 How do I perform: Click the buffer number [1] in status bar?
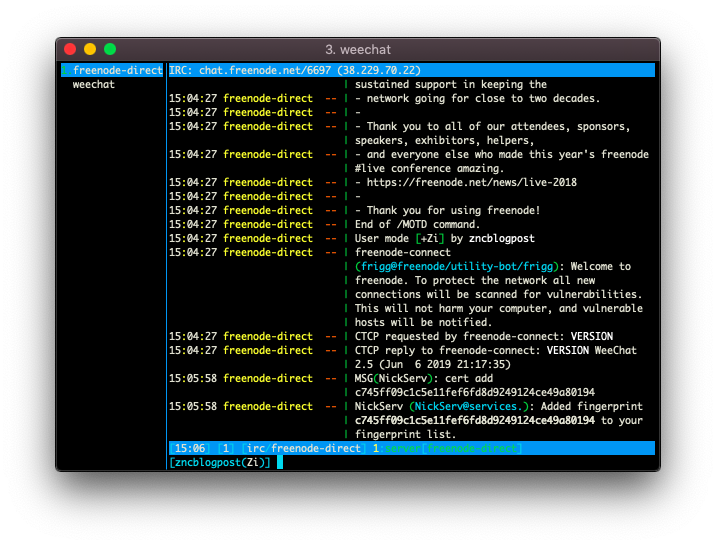(226, 448)
